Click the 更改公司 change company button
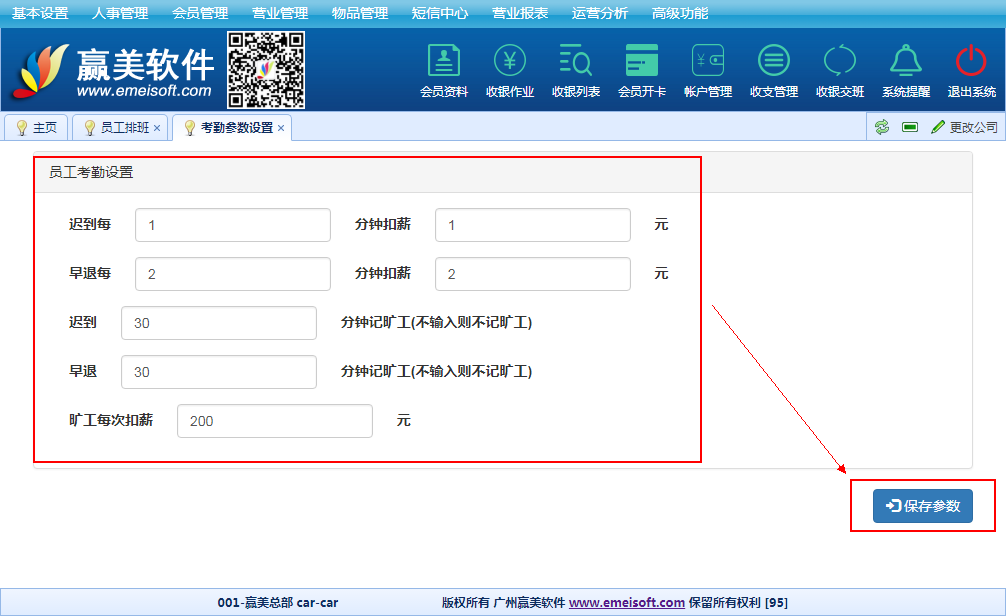 965,127
